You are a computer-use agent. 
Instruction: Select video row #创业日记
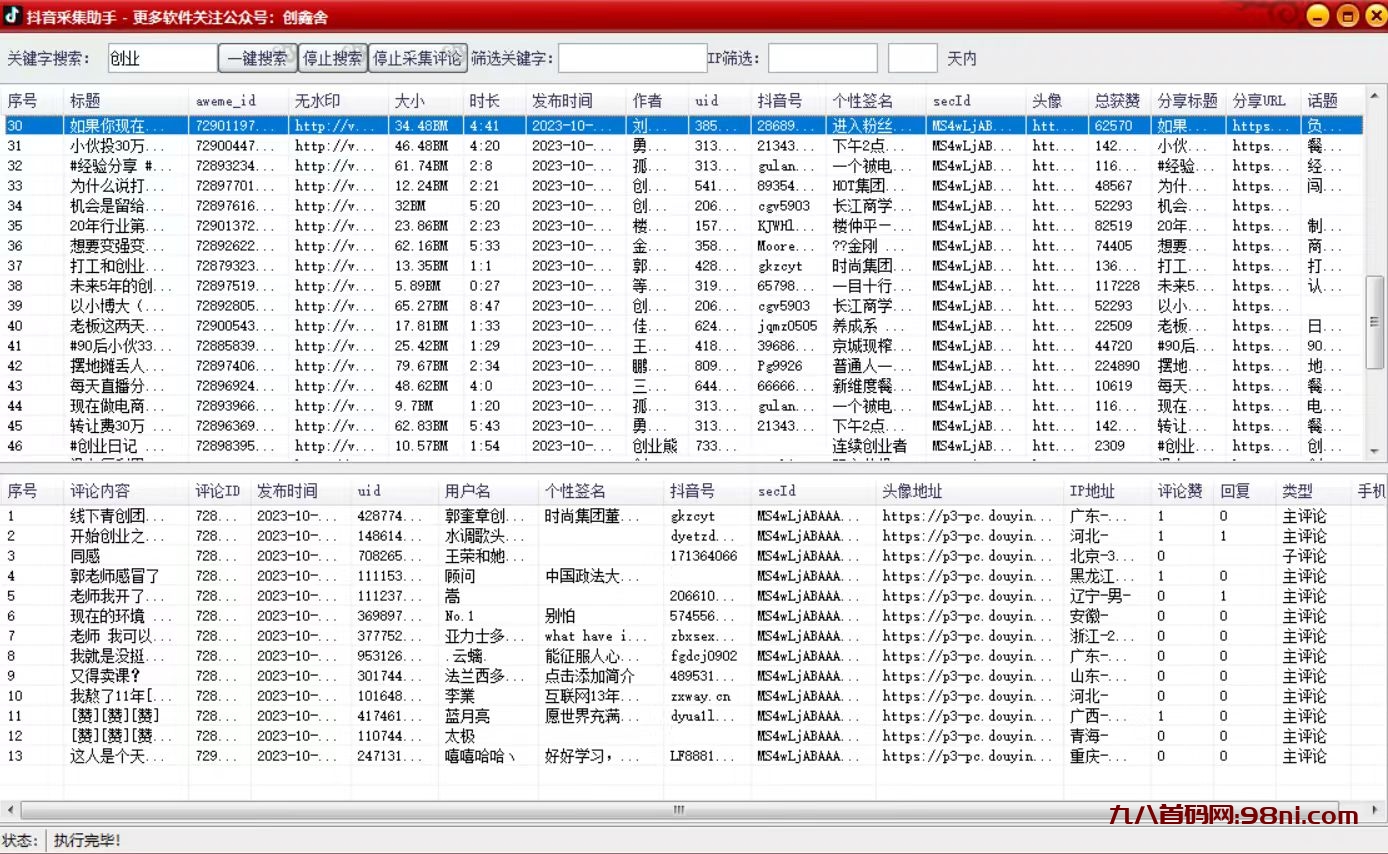click(682, 446)
